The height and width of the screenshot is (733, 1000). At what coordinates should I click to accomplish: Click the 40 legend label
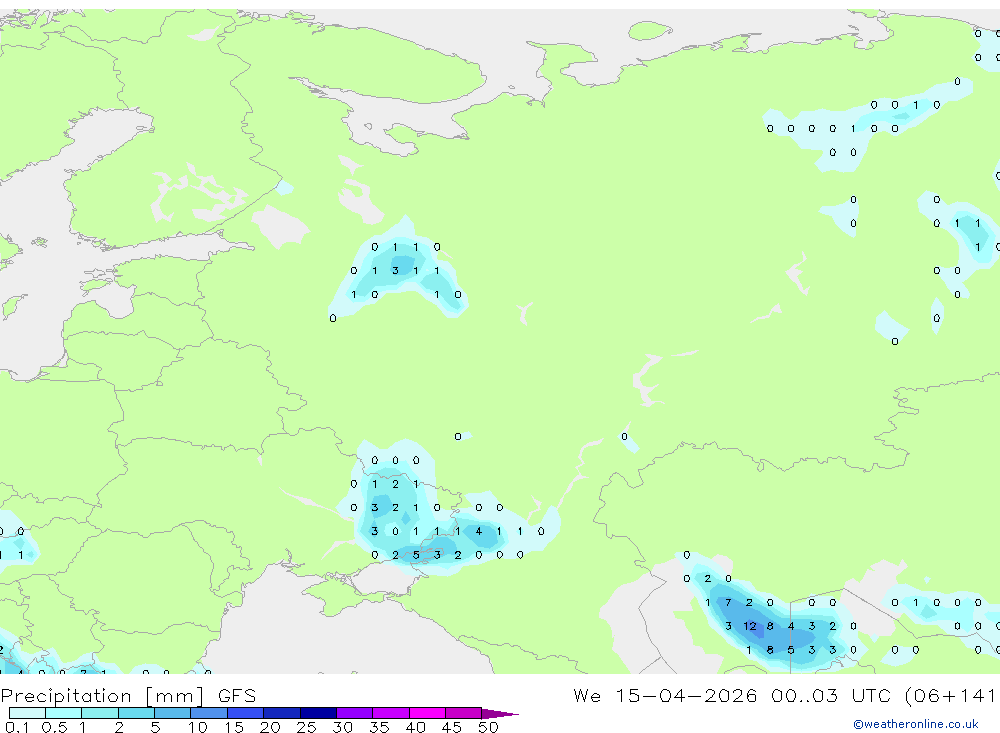pyautogui.click(x=415, y=727)
